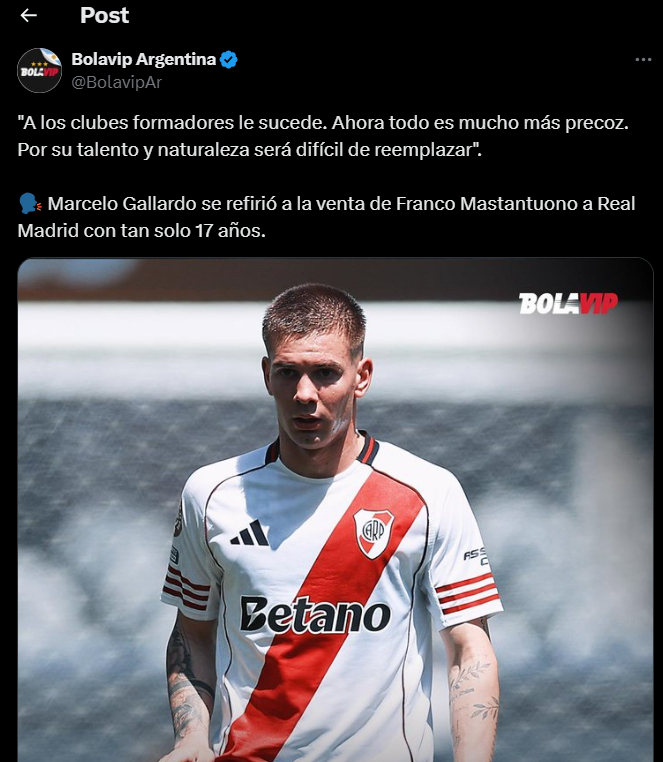Open the three-dot more options menu
The height and width of the screenshot is (762, 663).
pyautogui.click(x=643, y=59)
